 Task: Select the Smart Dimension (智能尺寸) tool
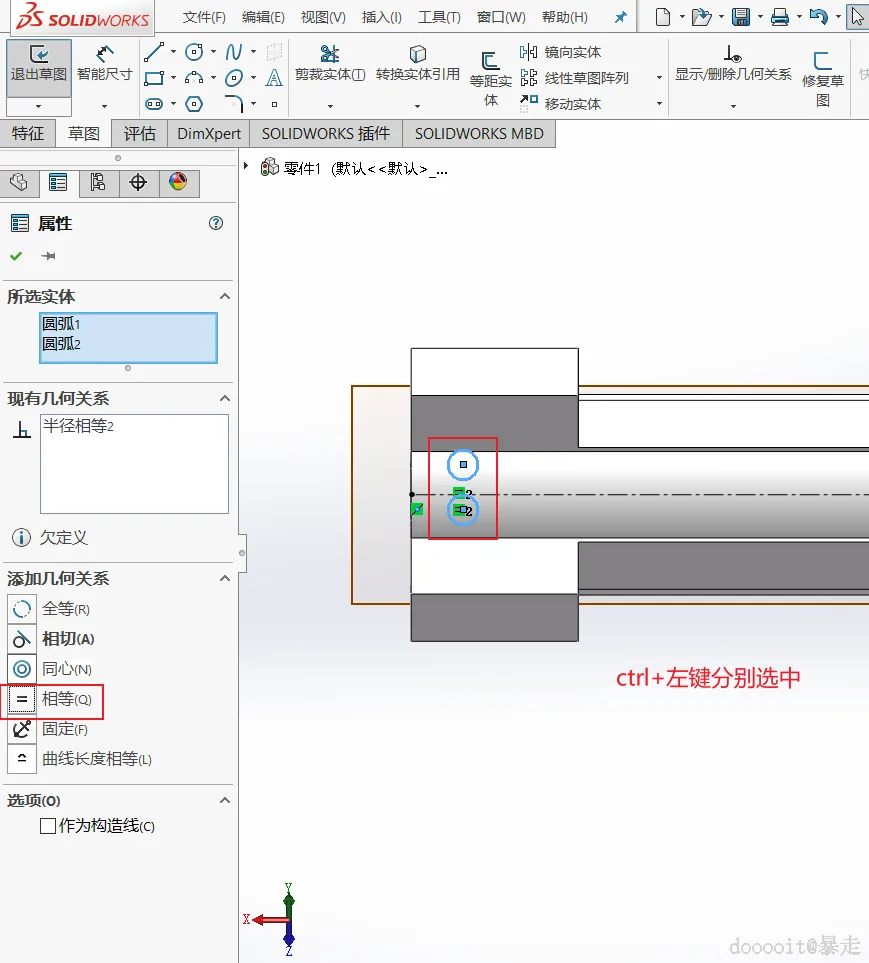click(x=104, y=64)
